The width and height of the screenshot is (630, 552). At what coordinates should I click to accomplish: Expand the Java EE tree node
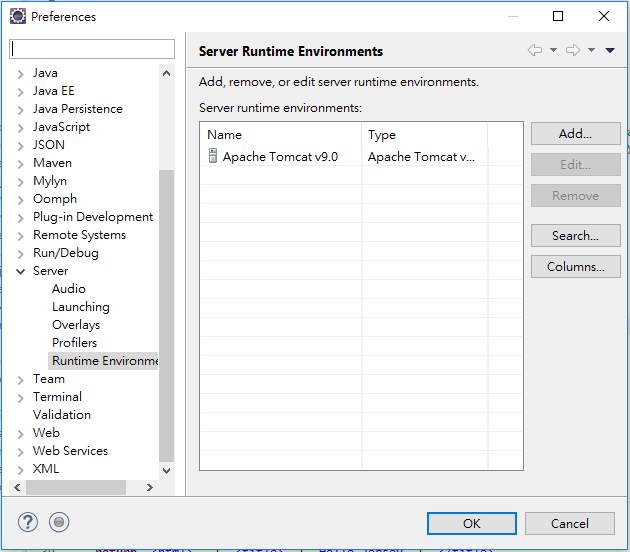(x=21, y=91)
